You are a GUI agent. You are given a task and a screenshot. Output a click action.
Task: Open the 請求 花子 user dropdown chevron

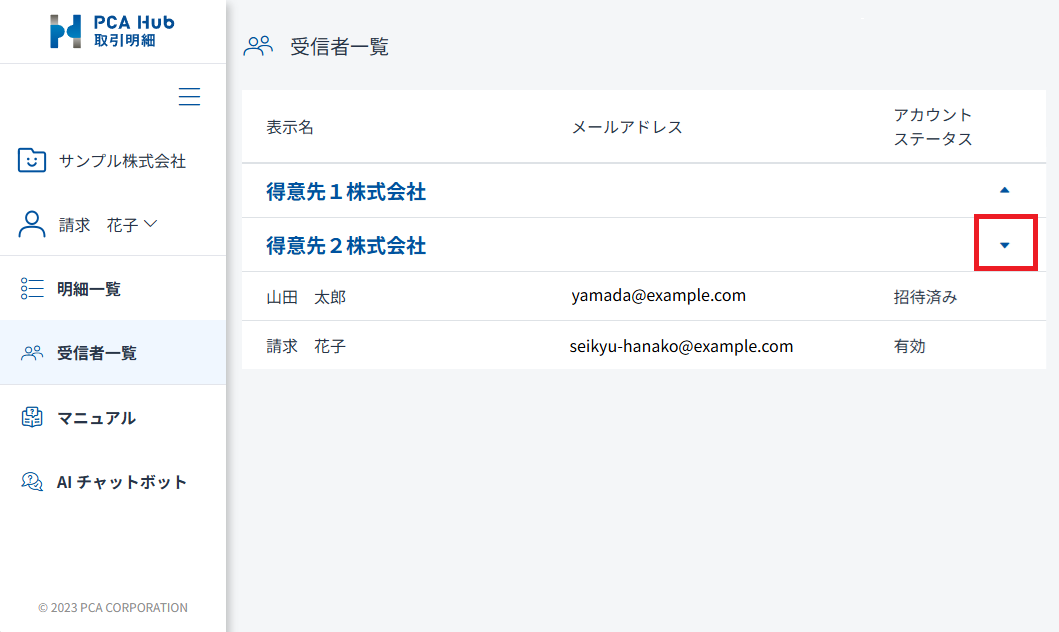(151, 224)
